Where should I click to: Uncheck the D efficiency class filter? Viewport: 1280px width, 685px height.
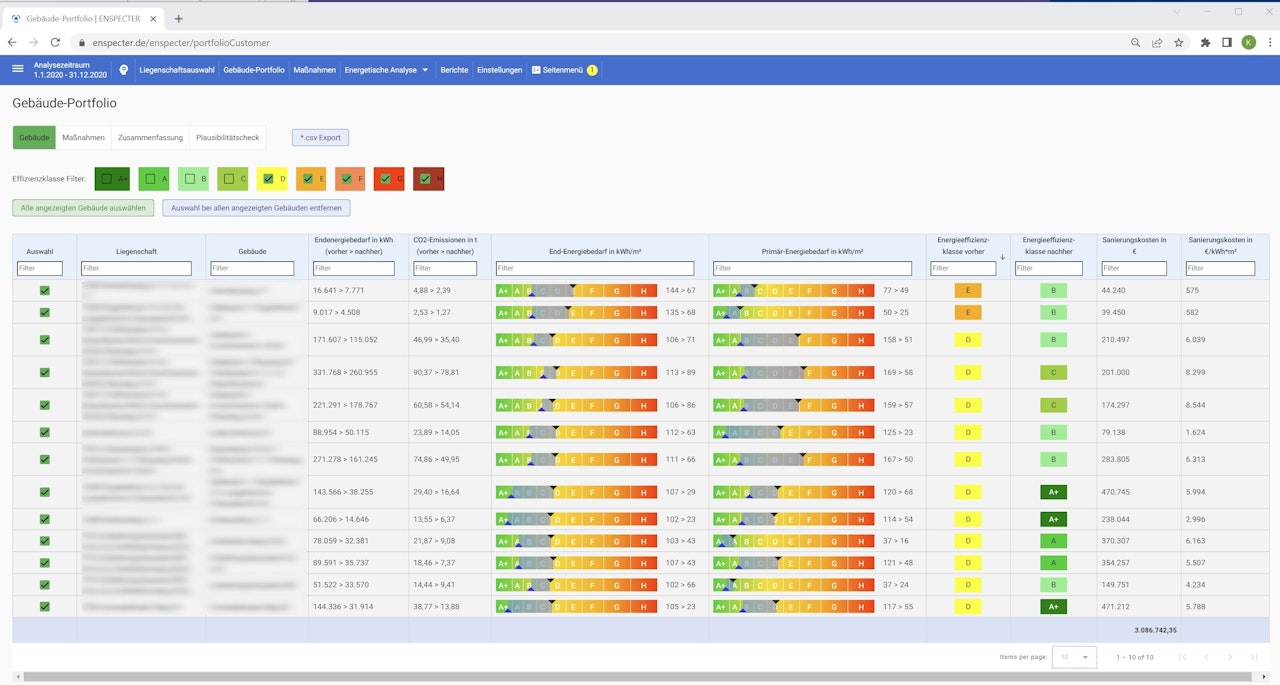pos(267,179)
